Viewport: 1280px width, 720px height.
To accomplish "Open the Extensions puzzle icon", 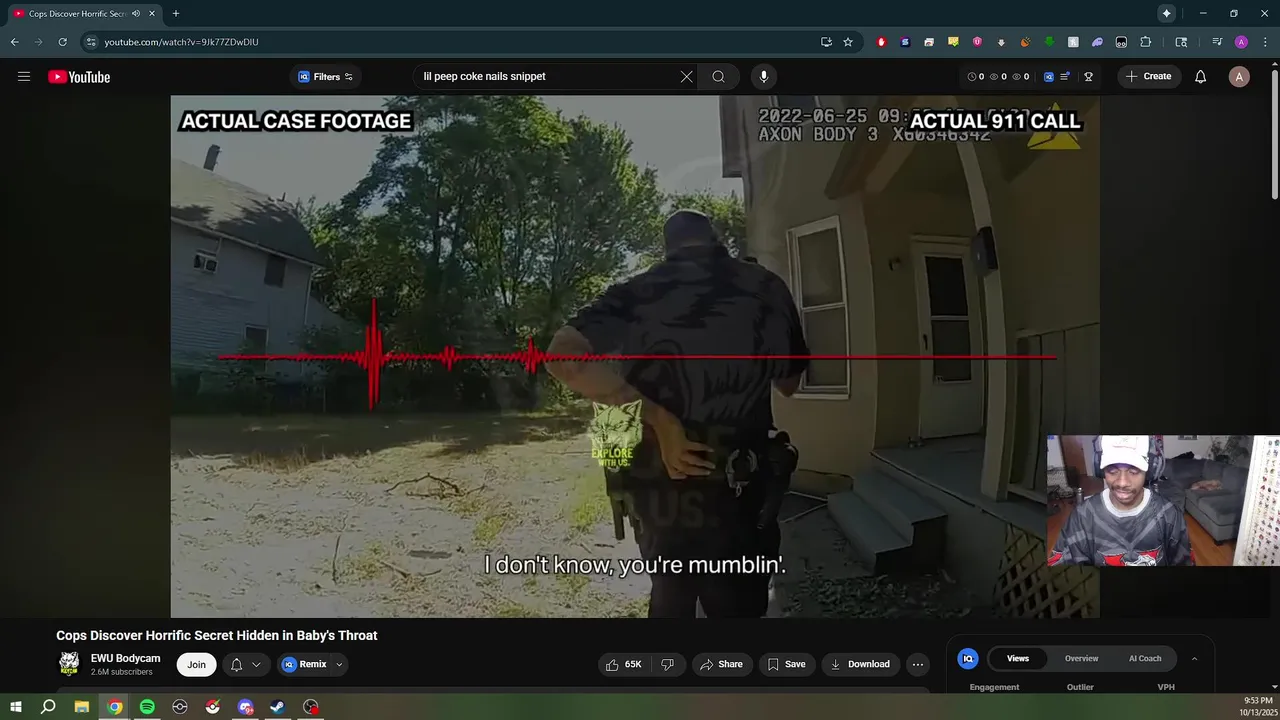I will point(1145,42).
